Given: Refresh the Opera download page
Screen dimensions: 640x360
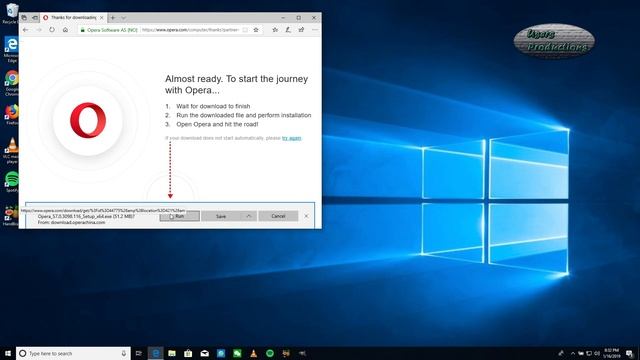Looking at the screenshot, I should (x=52, y=30).
